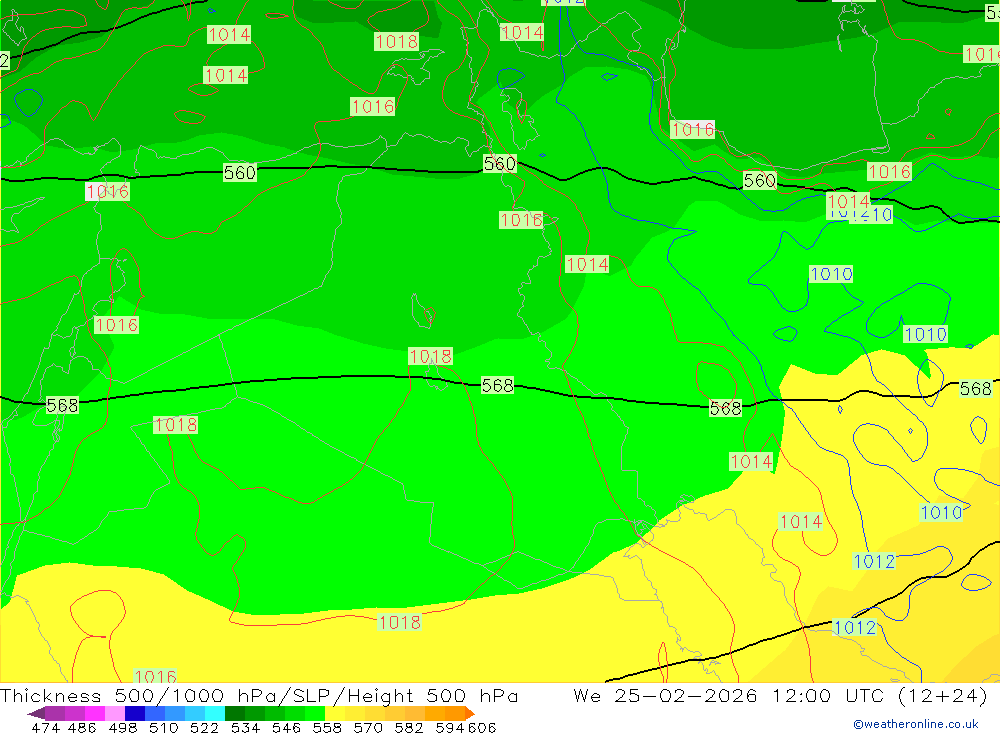Open the weatheronline.co.uk copyright link
This screenshot has height=733, width=1000.
click(916, 724)
